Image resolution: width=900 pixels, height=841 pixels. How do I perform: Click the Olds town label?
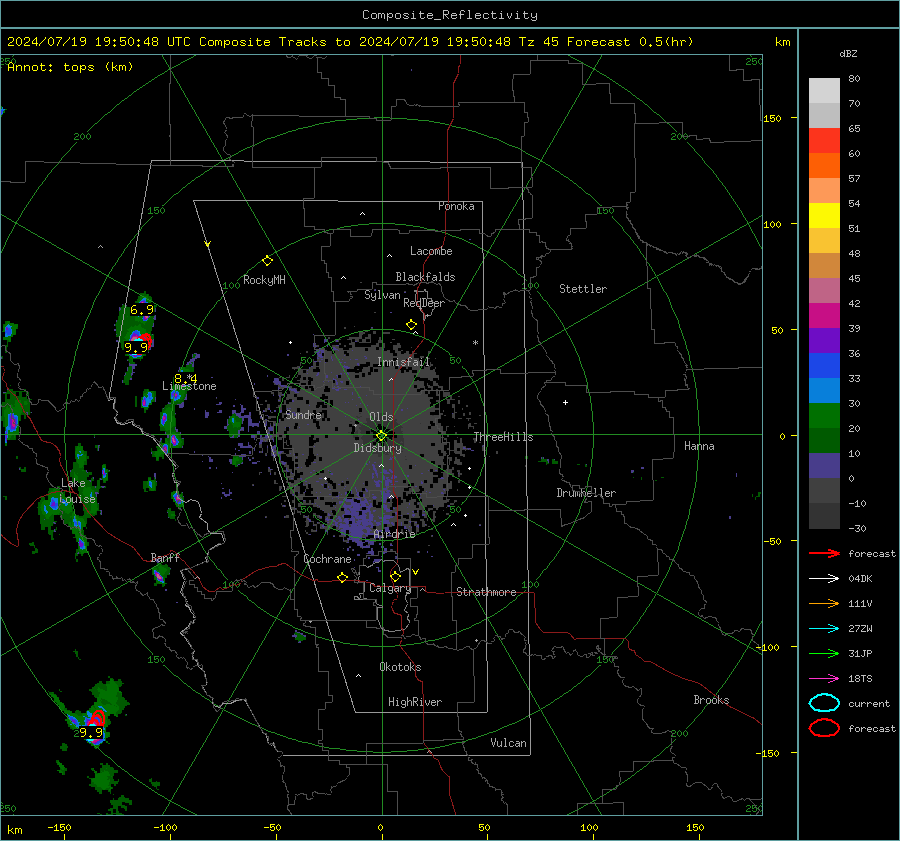(x=381, y=417)
